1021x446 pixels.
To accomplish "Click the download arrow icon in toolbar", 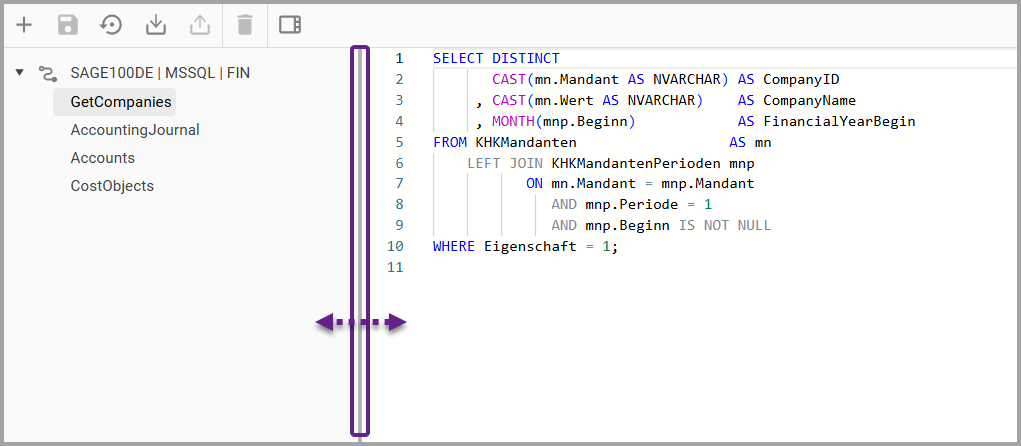I will point(156,25).
